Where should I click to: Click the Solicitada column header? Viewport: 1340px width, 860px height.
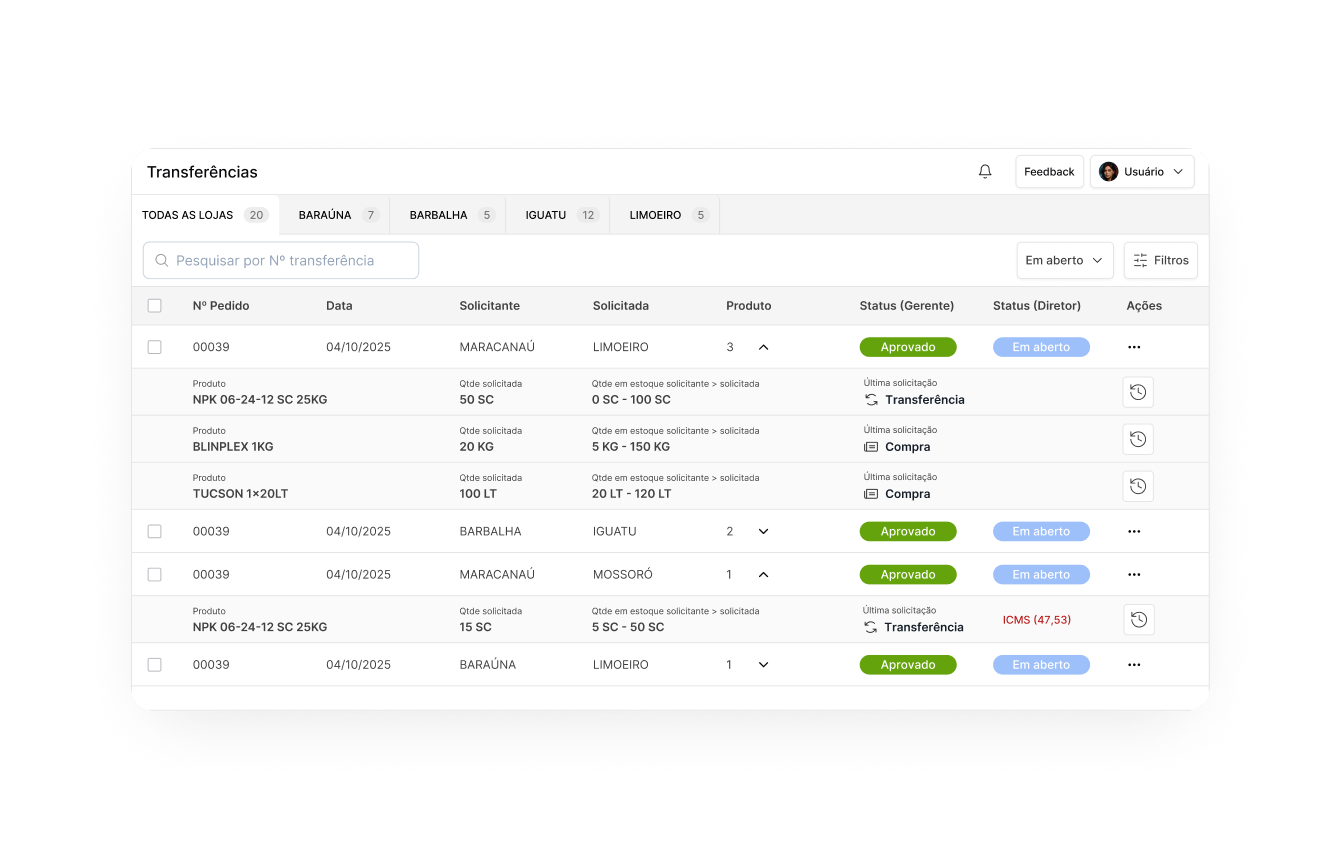(621, 306)
